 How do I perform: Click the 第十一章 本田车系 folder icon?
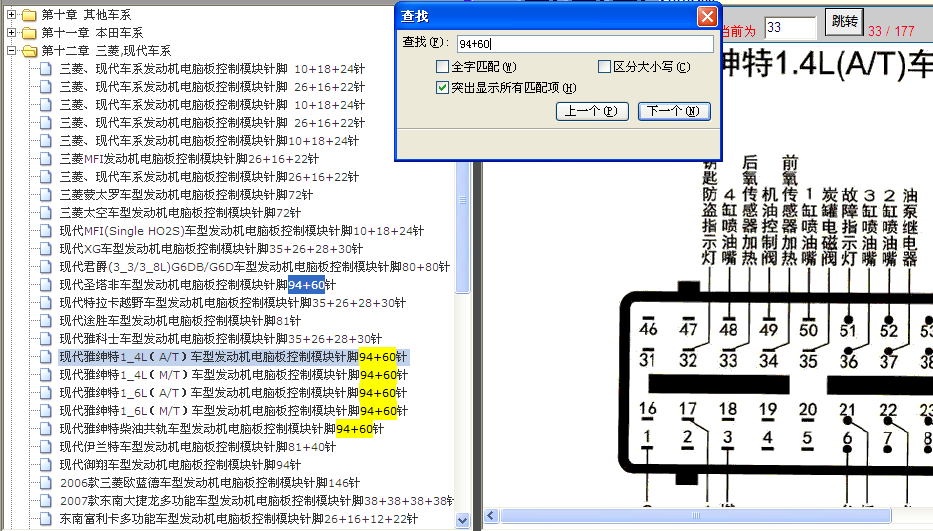tap(29, 33)
